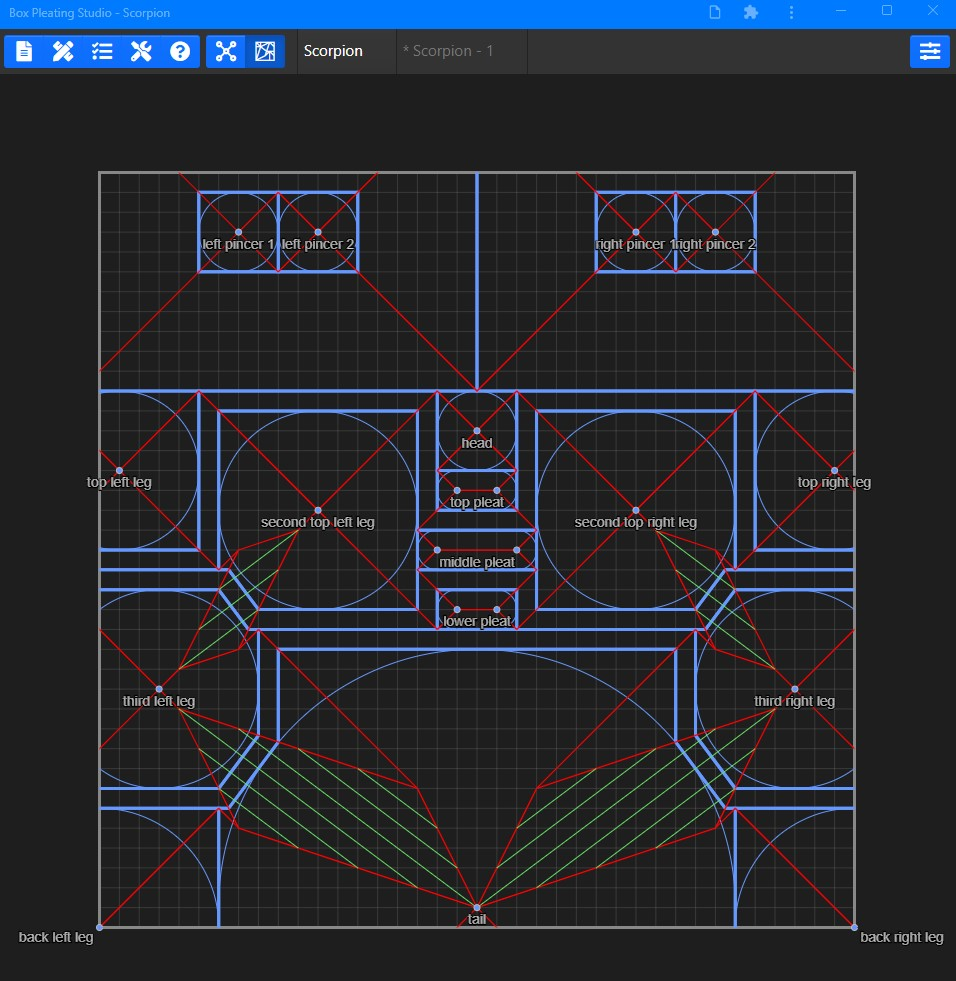The width and height of the screenshot is (956, 981).
Task: Minimize the Box Pleating Studio window
Action: coord(841,11)
